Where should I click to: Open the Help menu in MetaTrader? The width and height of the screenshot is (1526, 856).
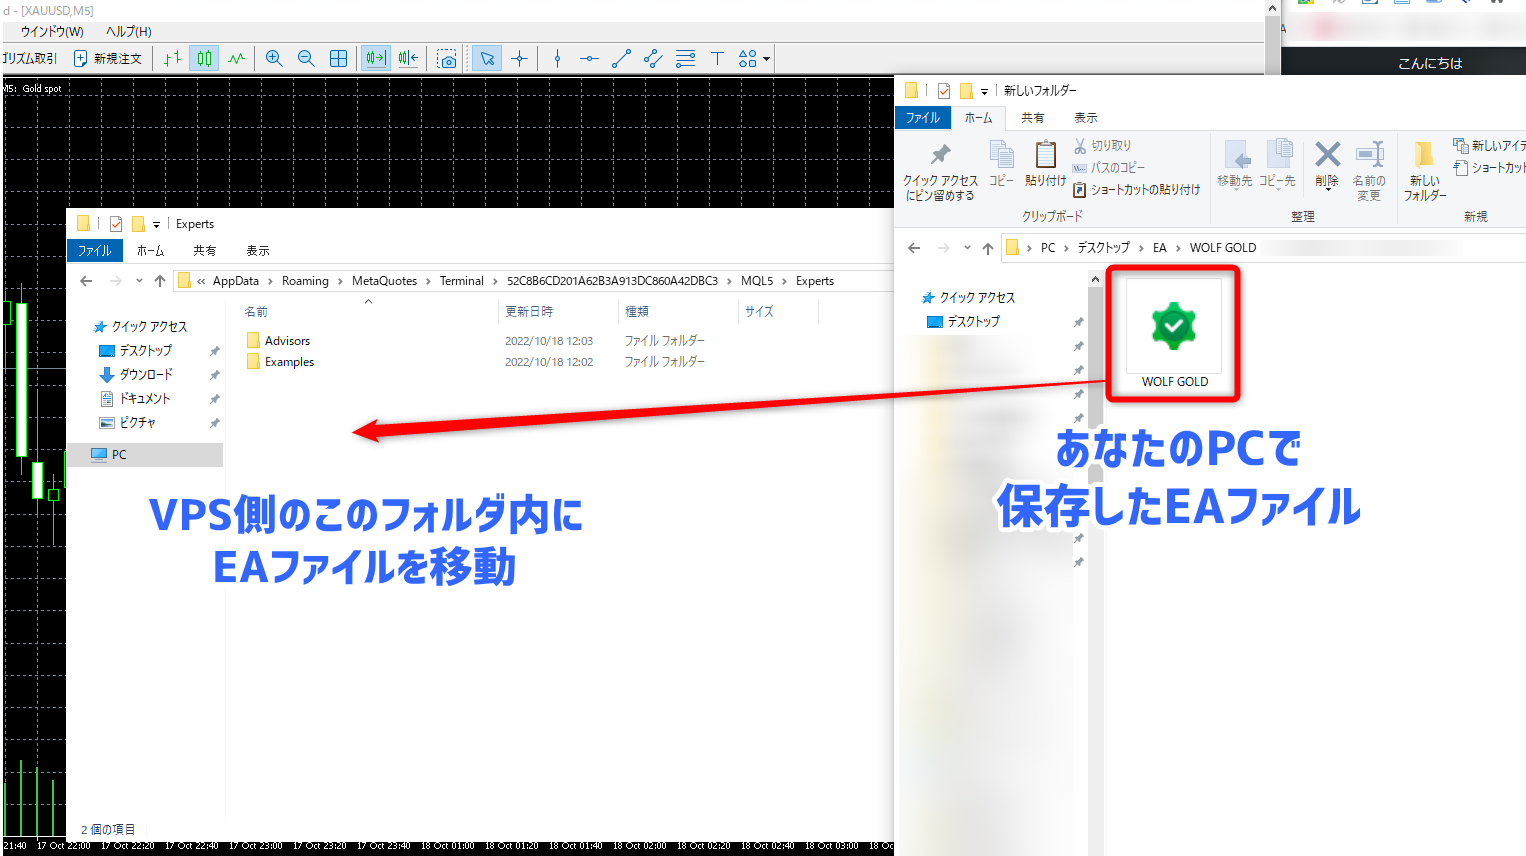[129, 31]
